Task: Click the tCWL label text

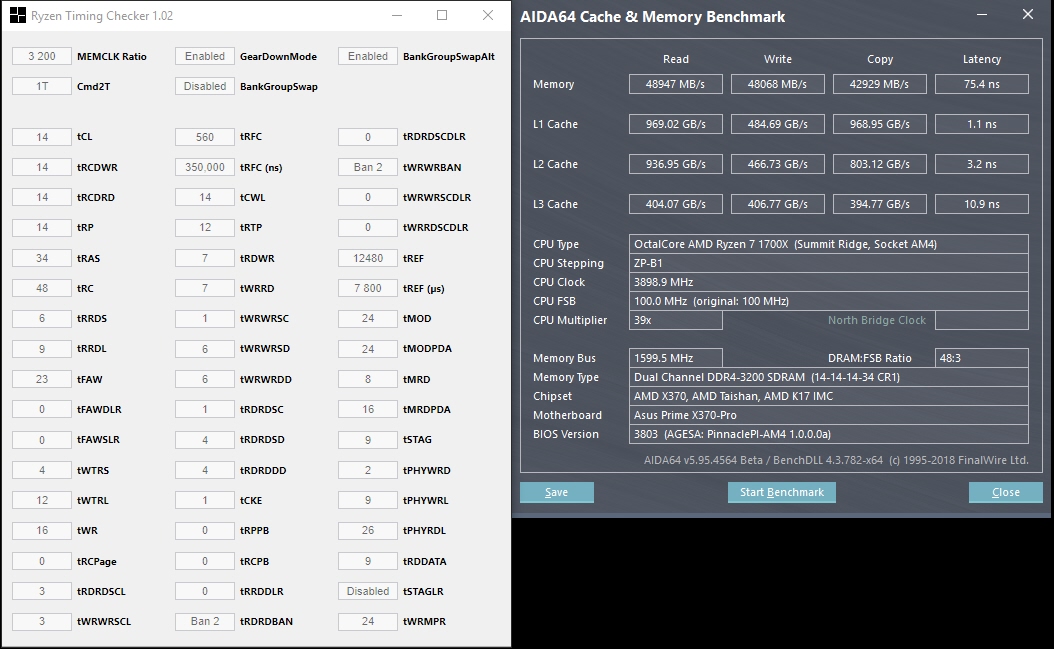Action: (253, 198)
